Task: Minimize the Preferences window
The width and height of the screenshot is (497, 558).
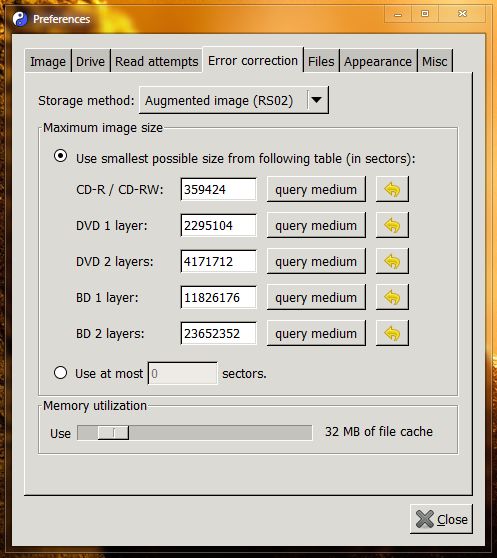Action: coord(398,14)
